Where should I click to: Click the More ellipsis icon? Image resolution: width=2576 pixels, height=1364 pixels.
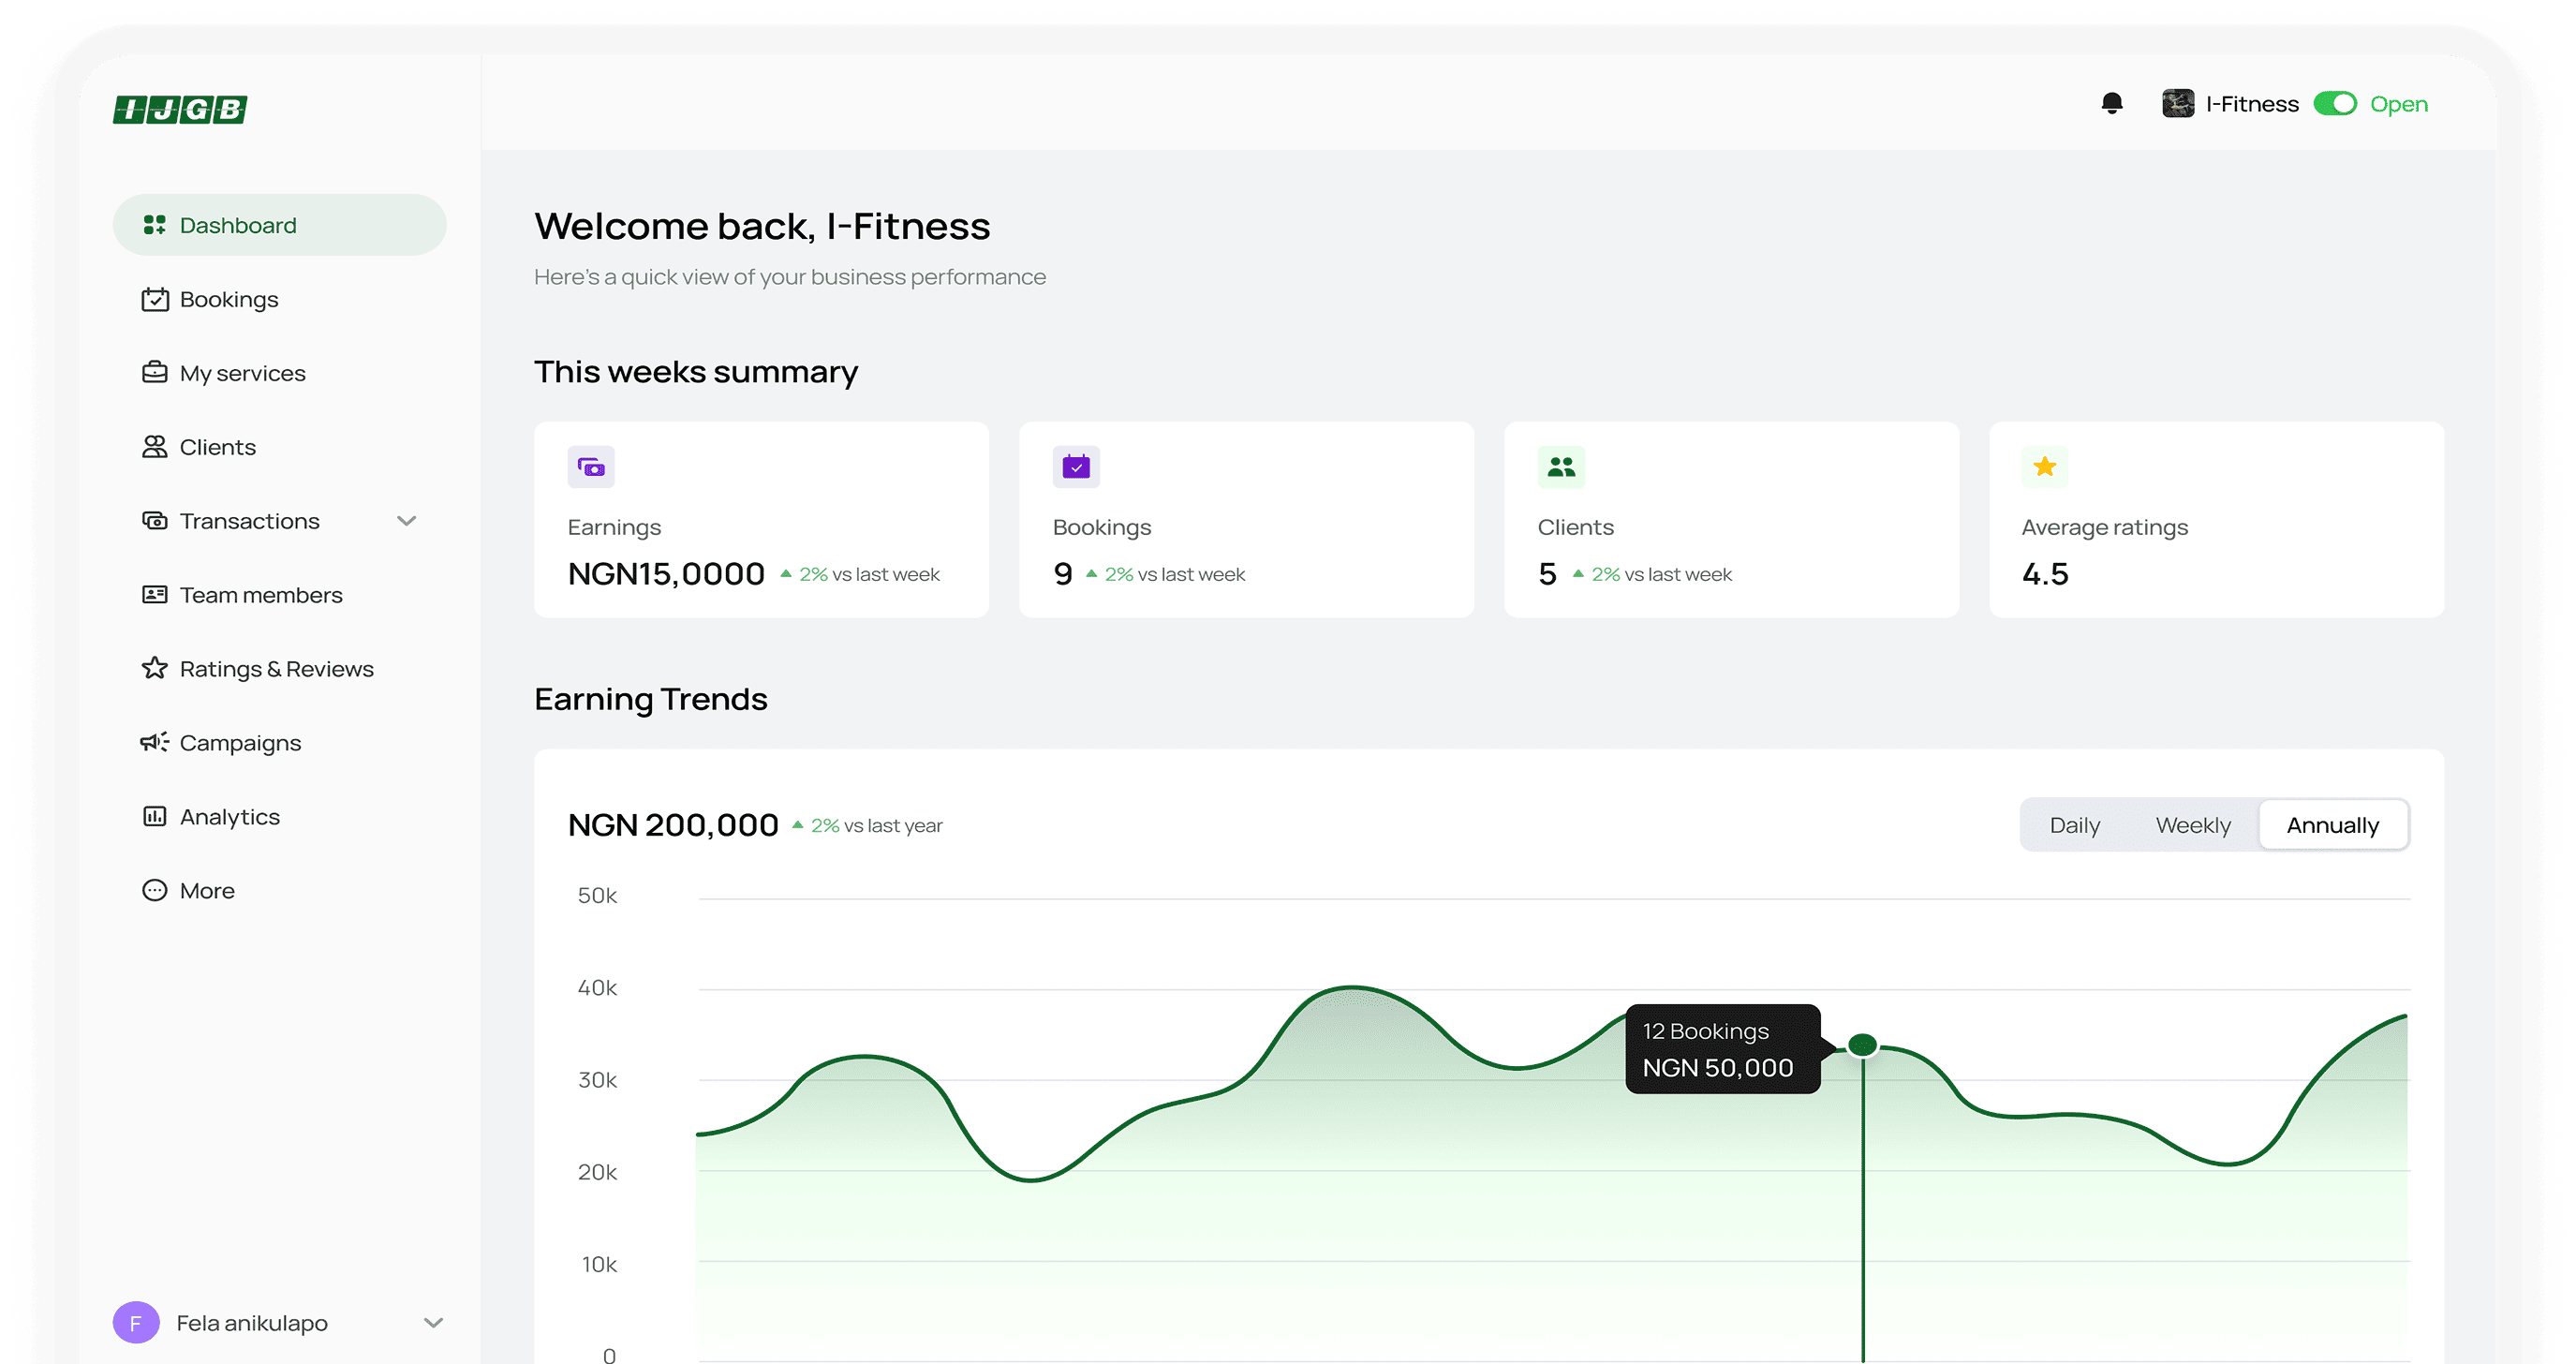[x=154, y=890]
